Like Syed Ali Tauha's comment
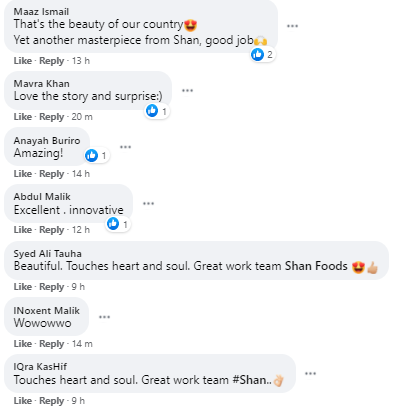The image size is (395, 411). click(23, 287)
